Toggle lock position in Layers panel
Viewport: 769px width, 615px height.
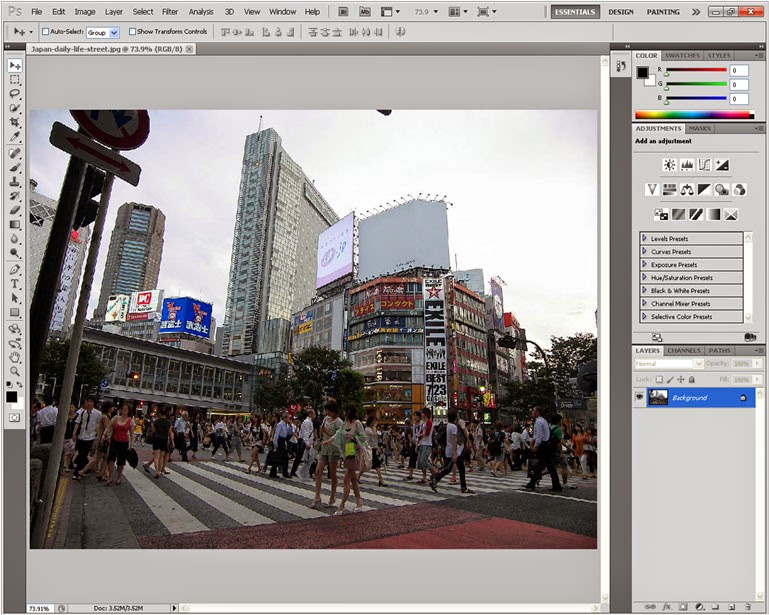[681, 380]
